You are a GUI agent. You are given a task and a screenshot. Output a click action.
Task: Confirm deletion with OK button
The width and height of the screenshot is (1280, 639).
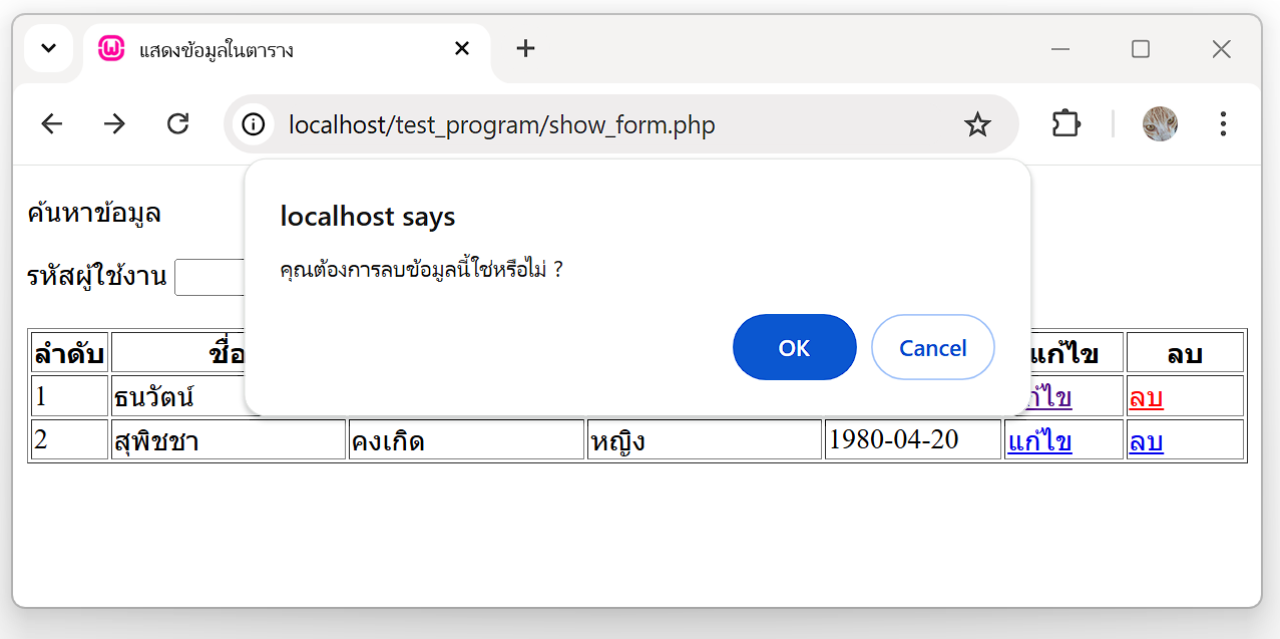click(794, 347)
